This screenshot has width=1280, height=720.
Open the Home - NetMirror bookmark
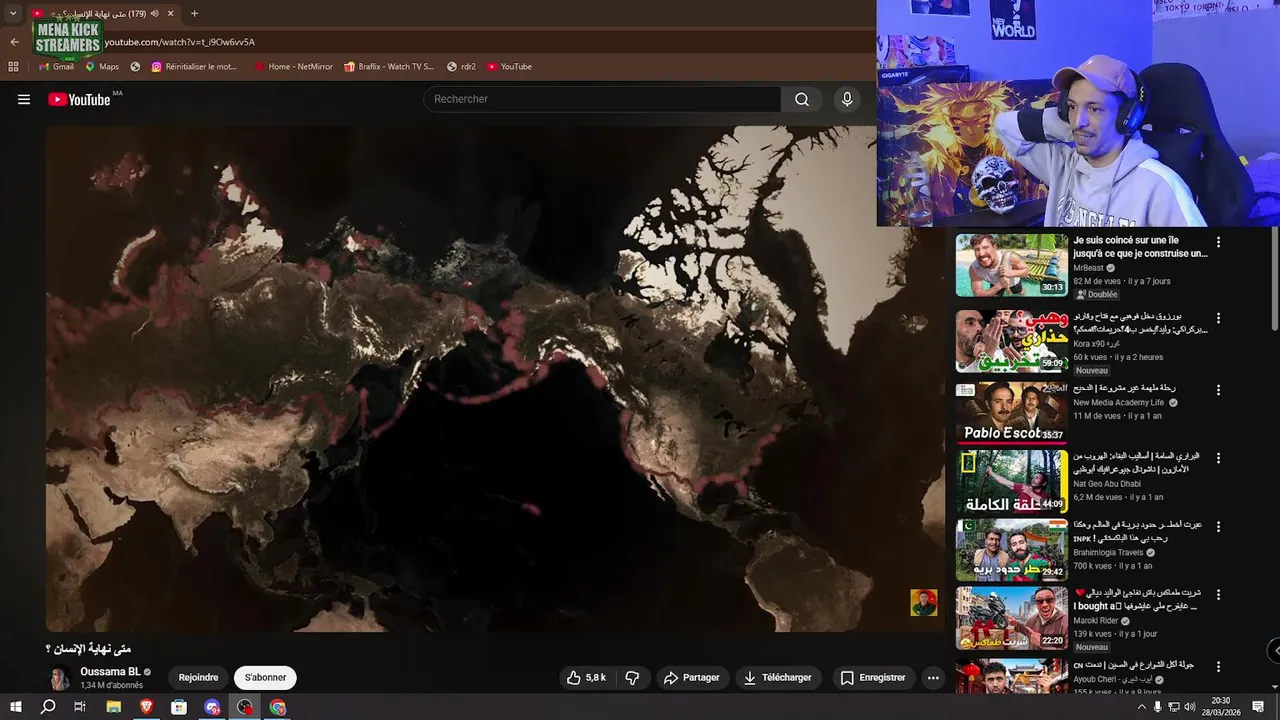(x=293, y=67)
